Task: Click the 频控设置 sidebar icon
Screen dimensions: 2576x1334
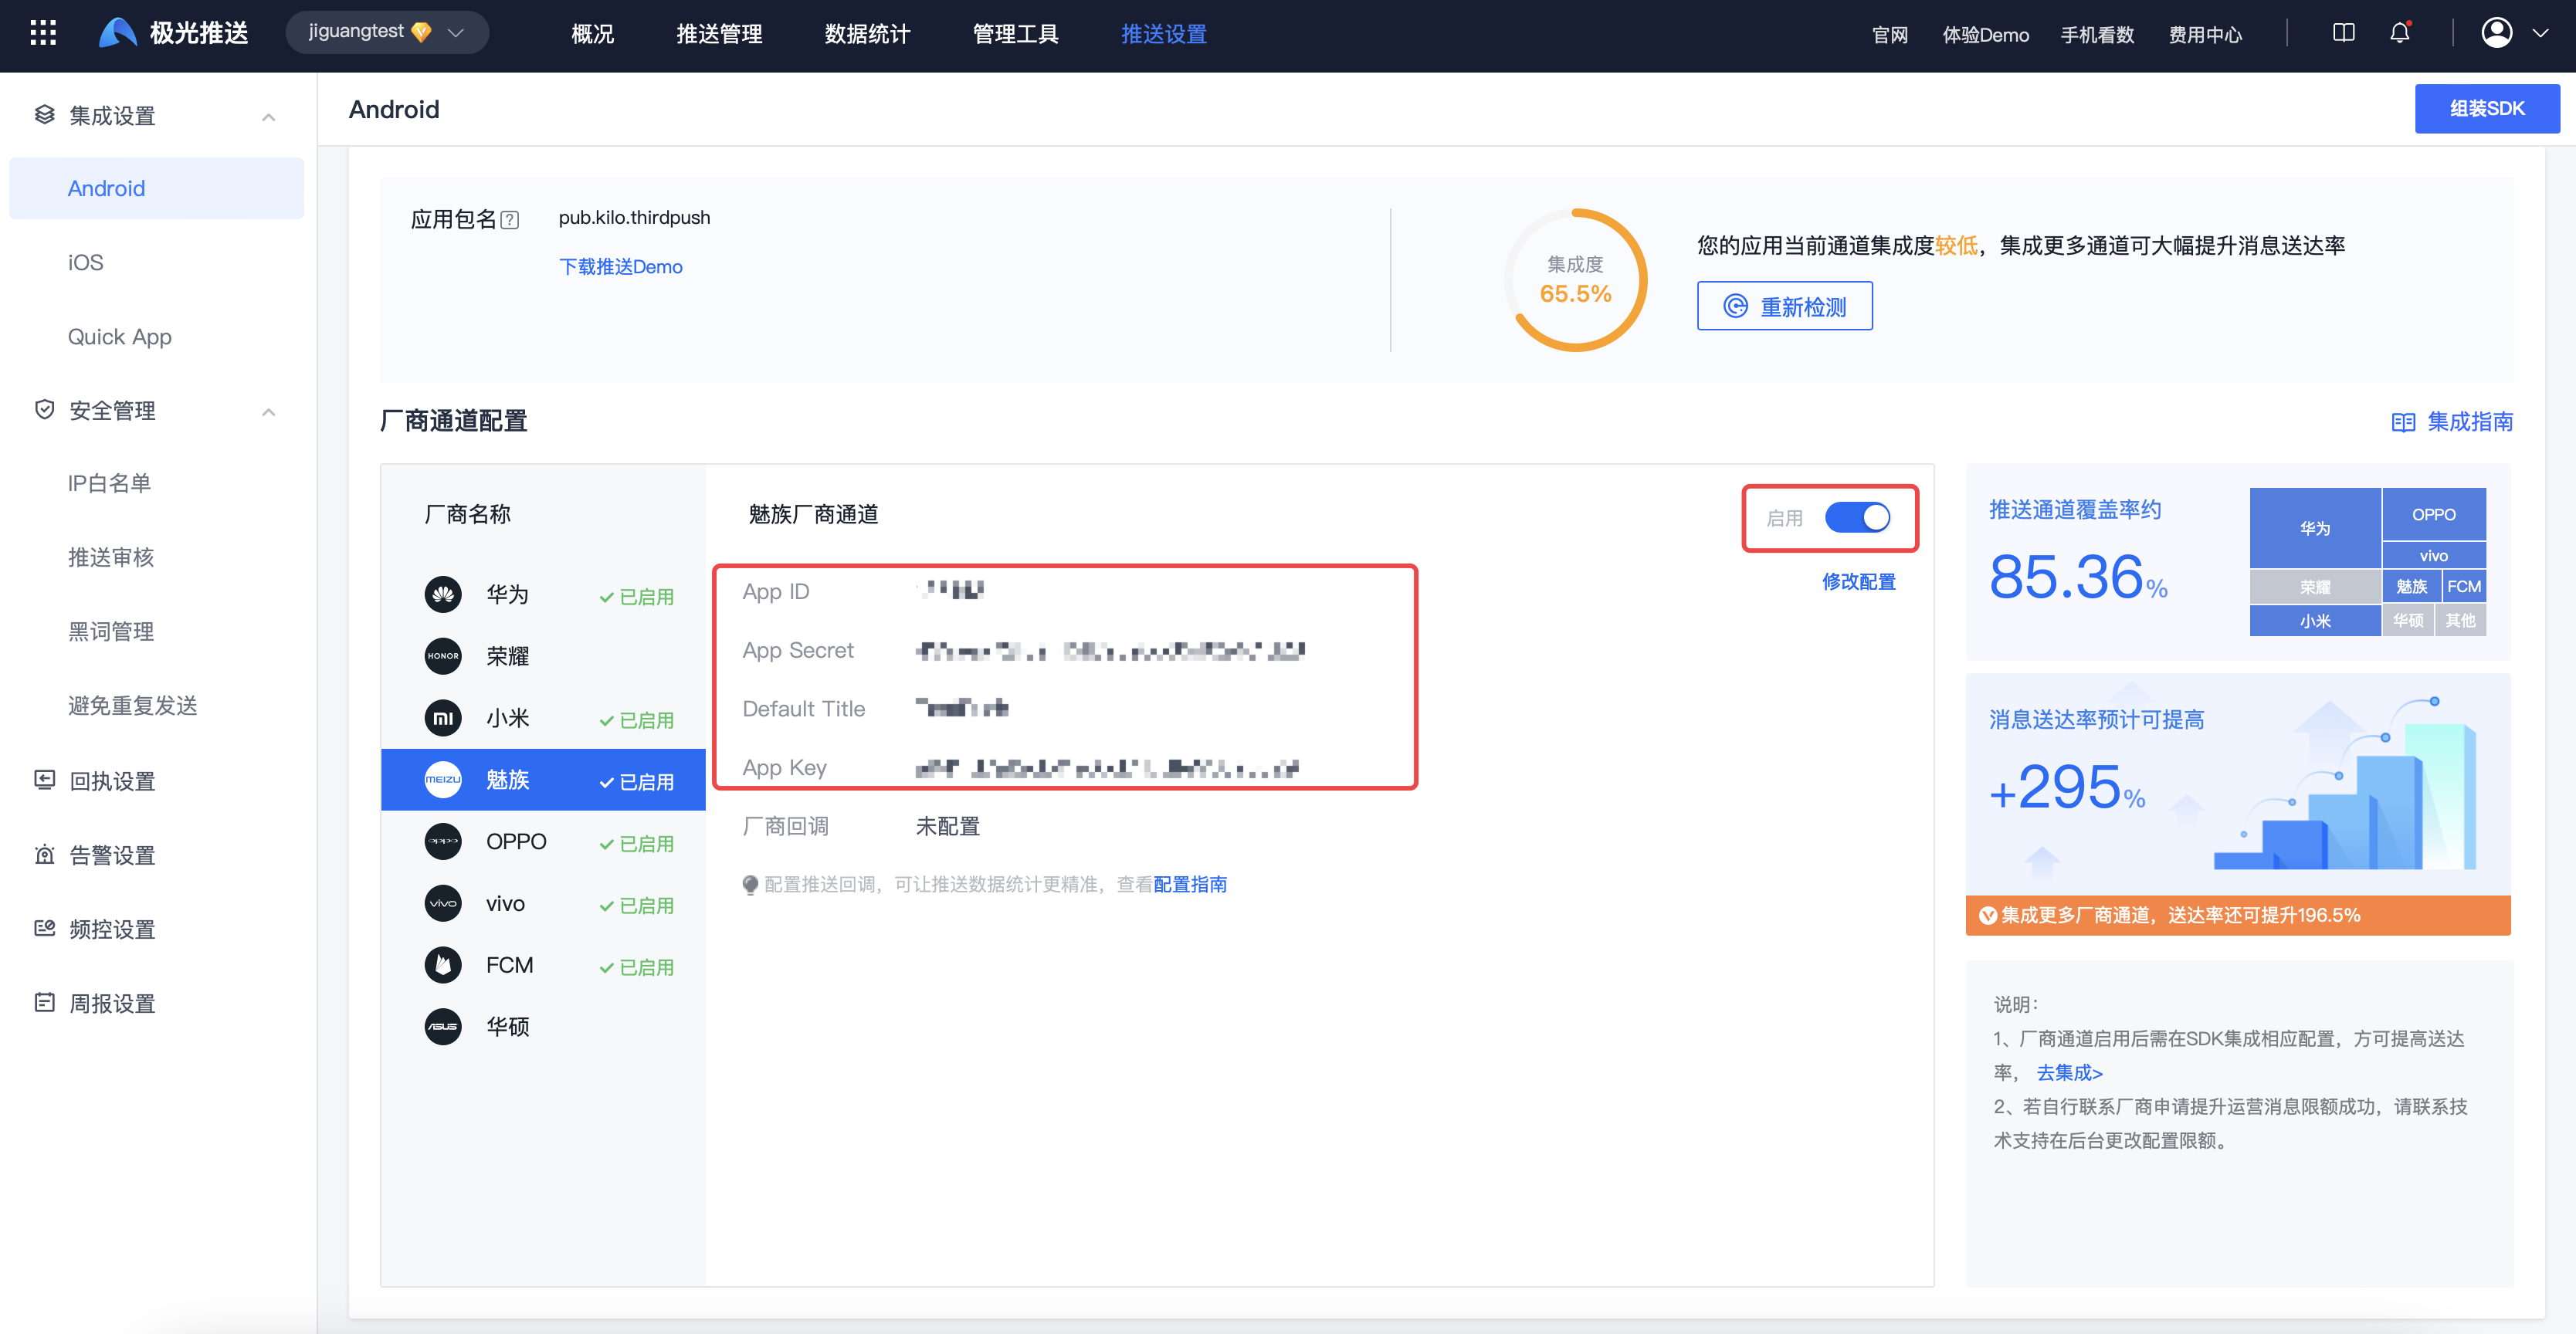Action: 44,928
